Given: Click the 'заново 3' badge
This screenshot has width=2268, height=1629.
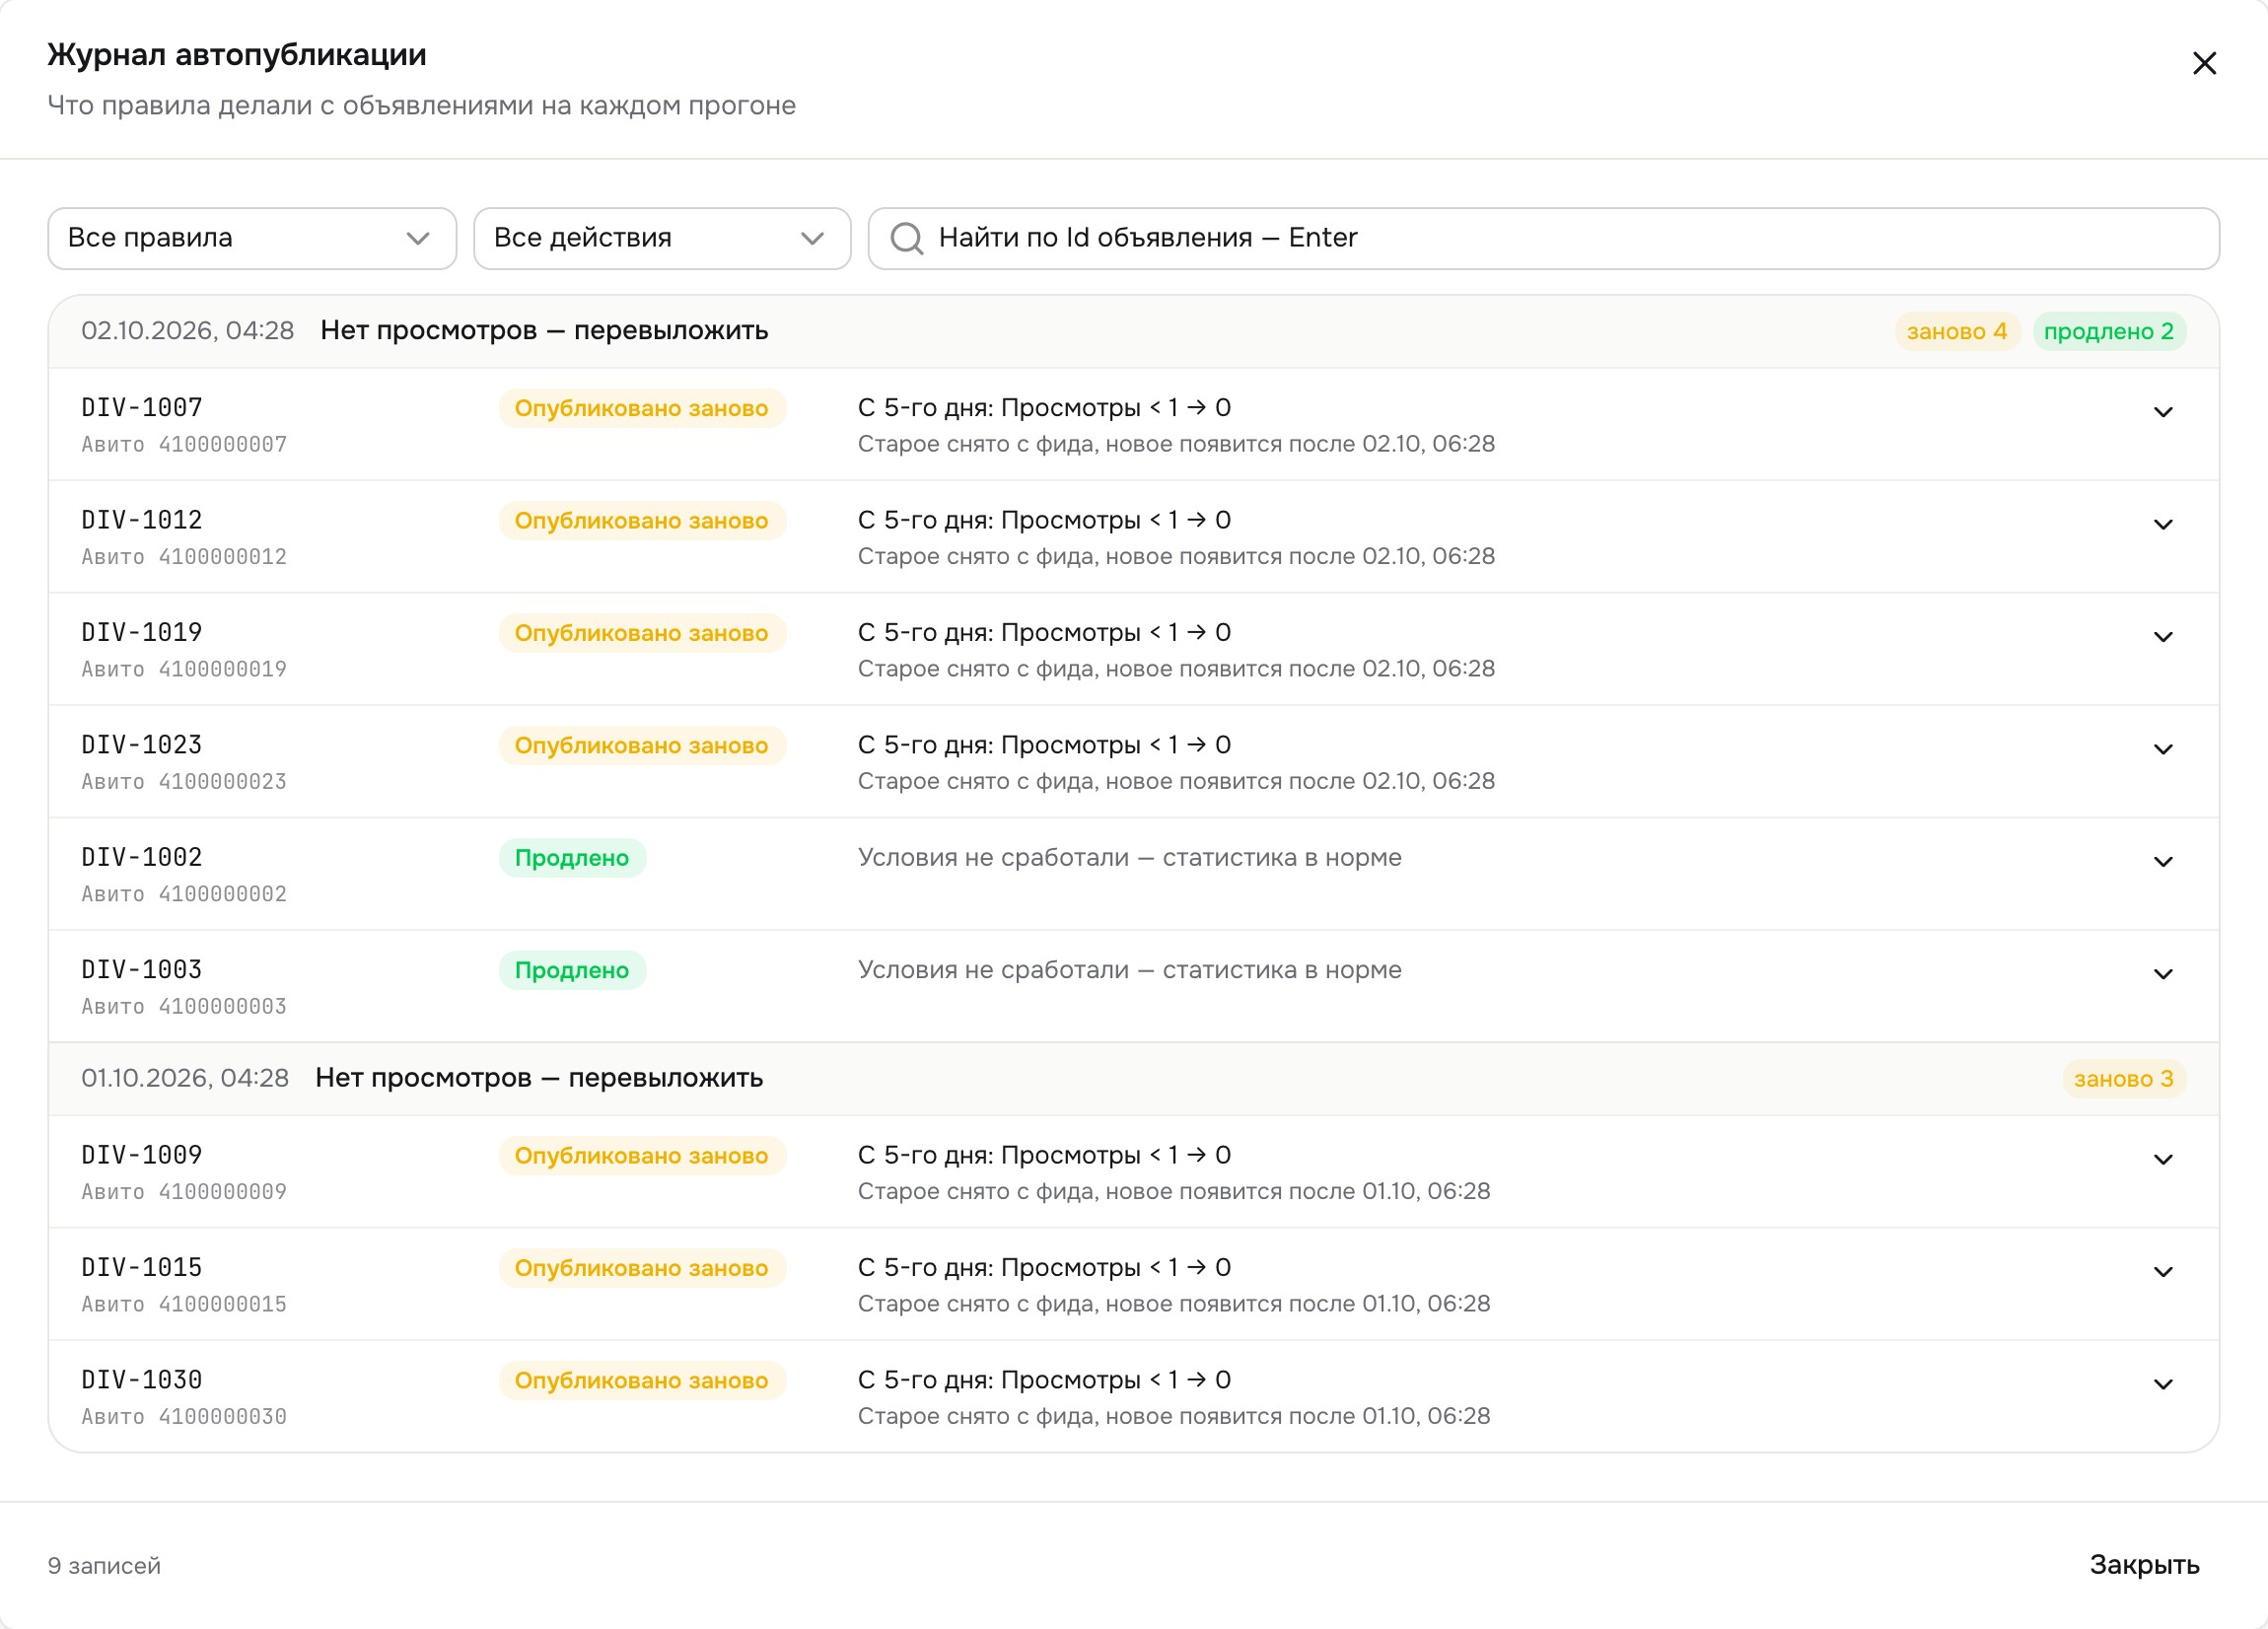Looking at the screenshot, I should coord(2123,1079).
